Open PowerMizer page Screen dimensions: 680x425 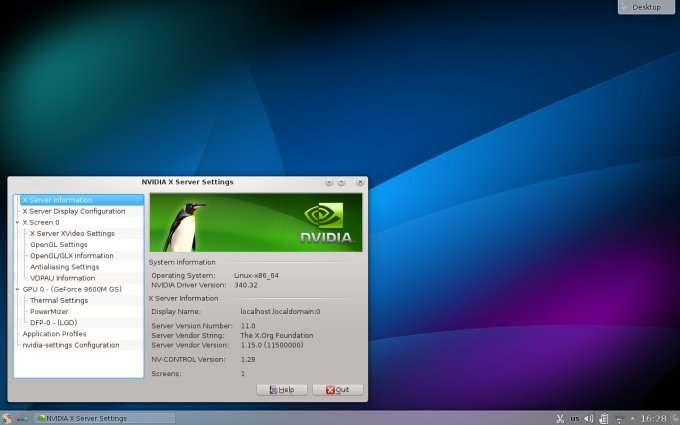pos(49,311)
